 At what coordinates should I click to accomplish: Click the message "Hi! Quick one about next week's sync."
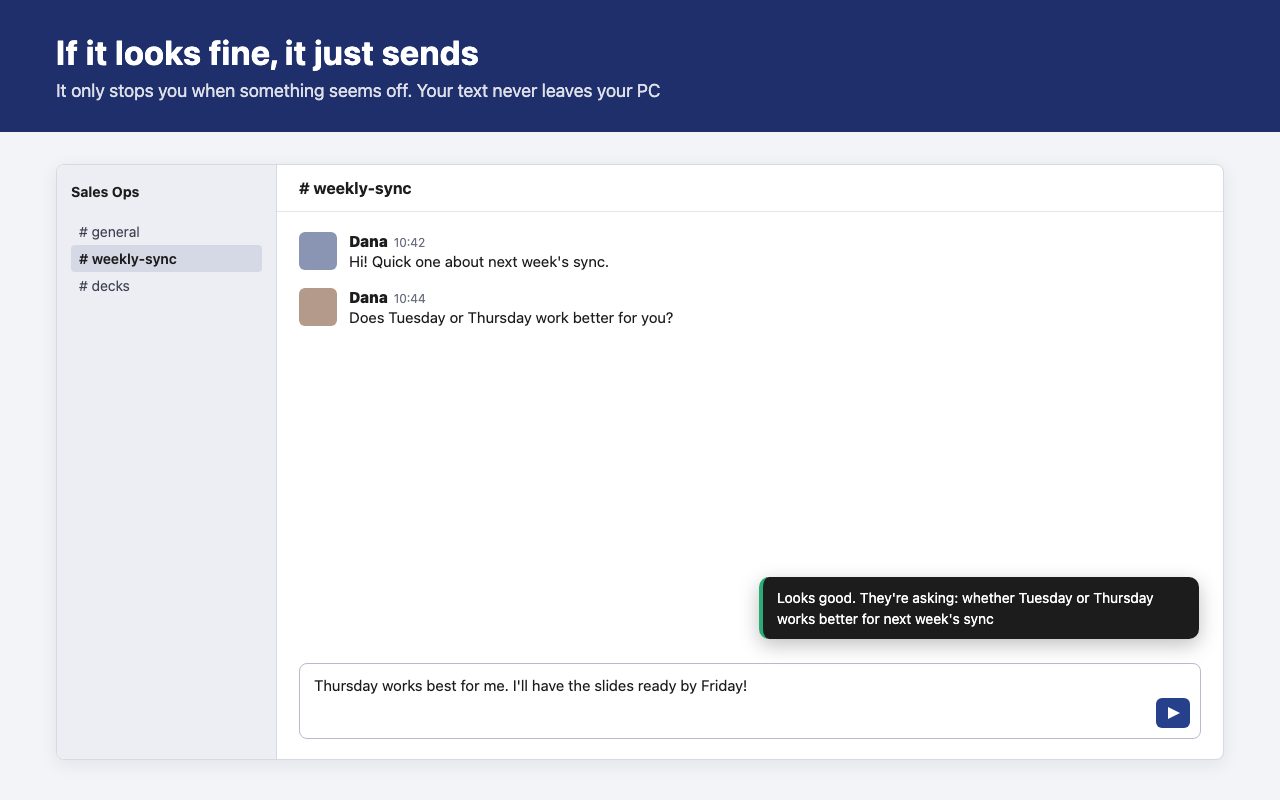click(479, 262)
